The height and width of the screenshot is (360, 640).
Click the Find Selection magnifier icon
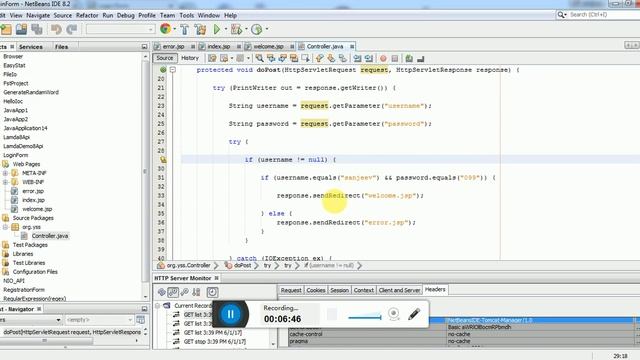pyautogui.click(x=259, y=58)
